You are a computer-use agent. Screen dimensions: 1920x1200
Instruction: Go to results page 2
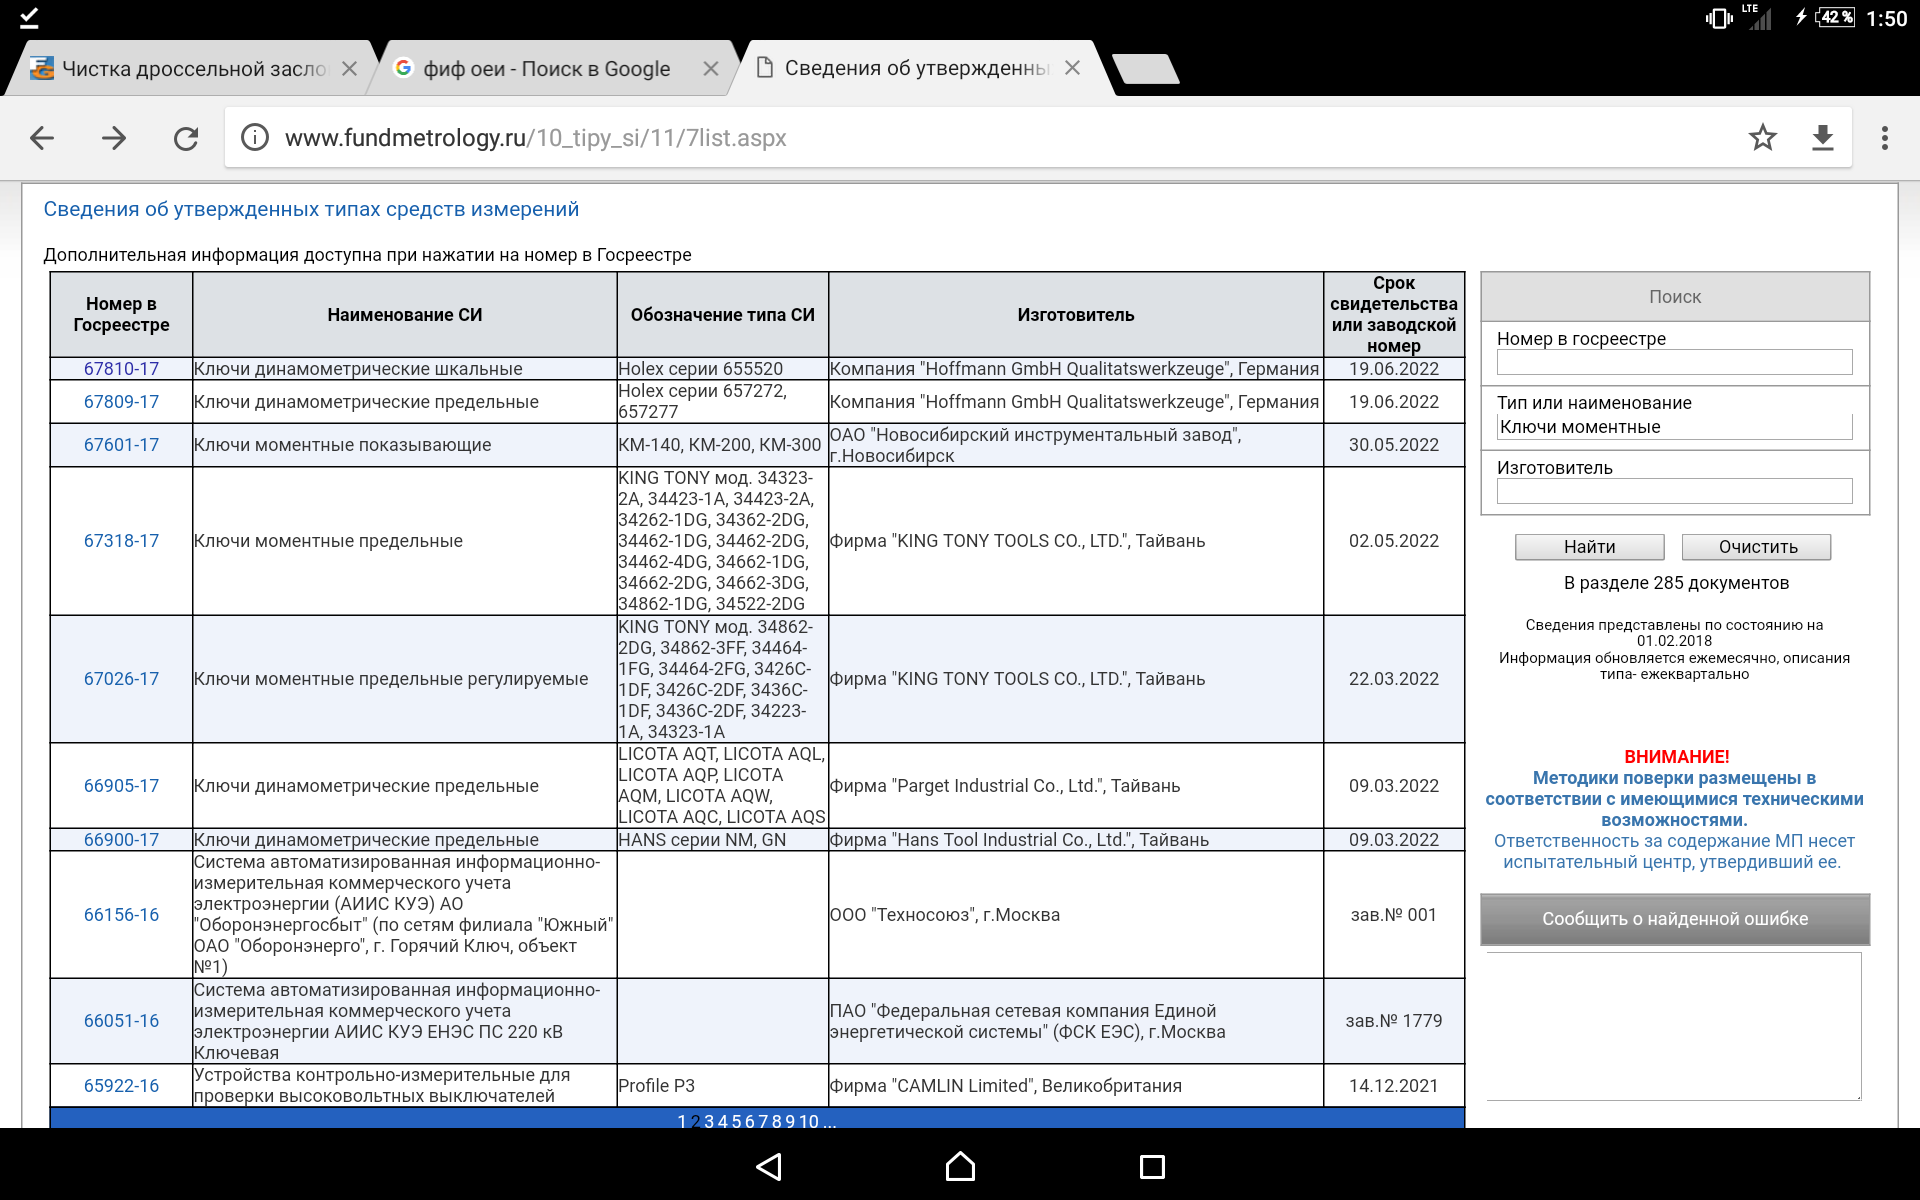(x=696, y=1121)
